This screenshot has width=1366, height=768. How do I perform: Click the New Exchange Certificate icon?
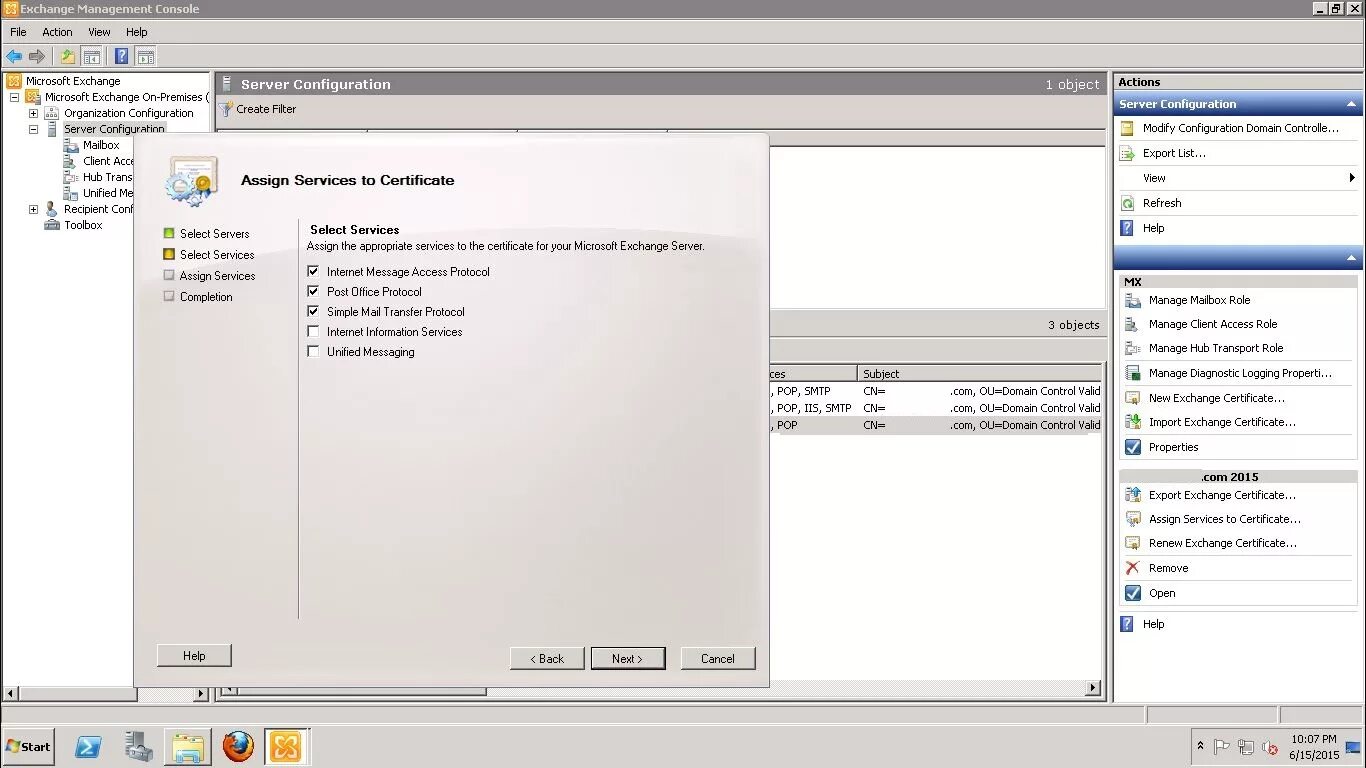click(x=1133, y=398)
